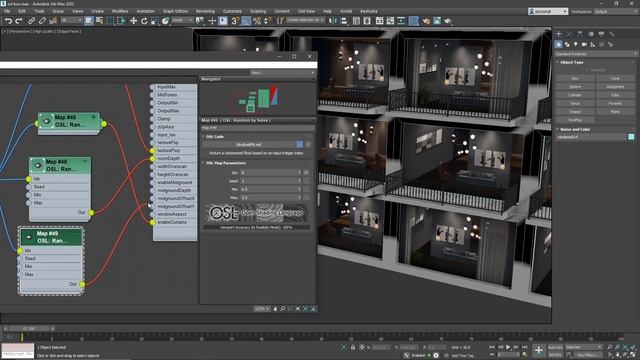Open Render Setup from toolbar
This screenshot has width=640, height=360.
pos(426,21)
